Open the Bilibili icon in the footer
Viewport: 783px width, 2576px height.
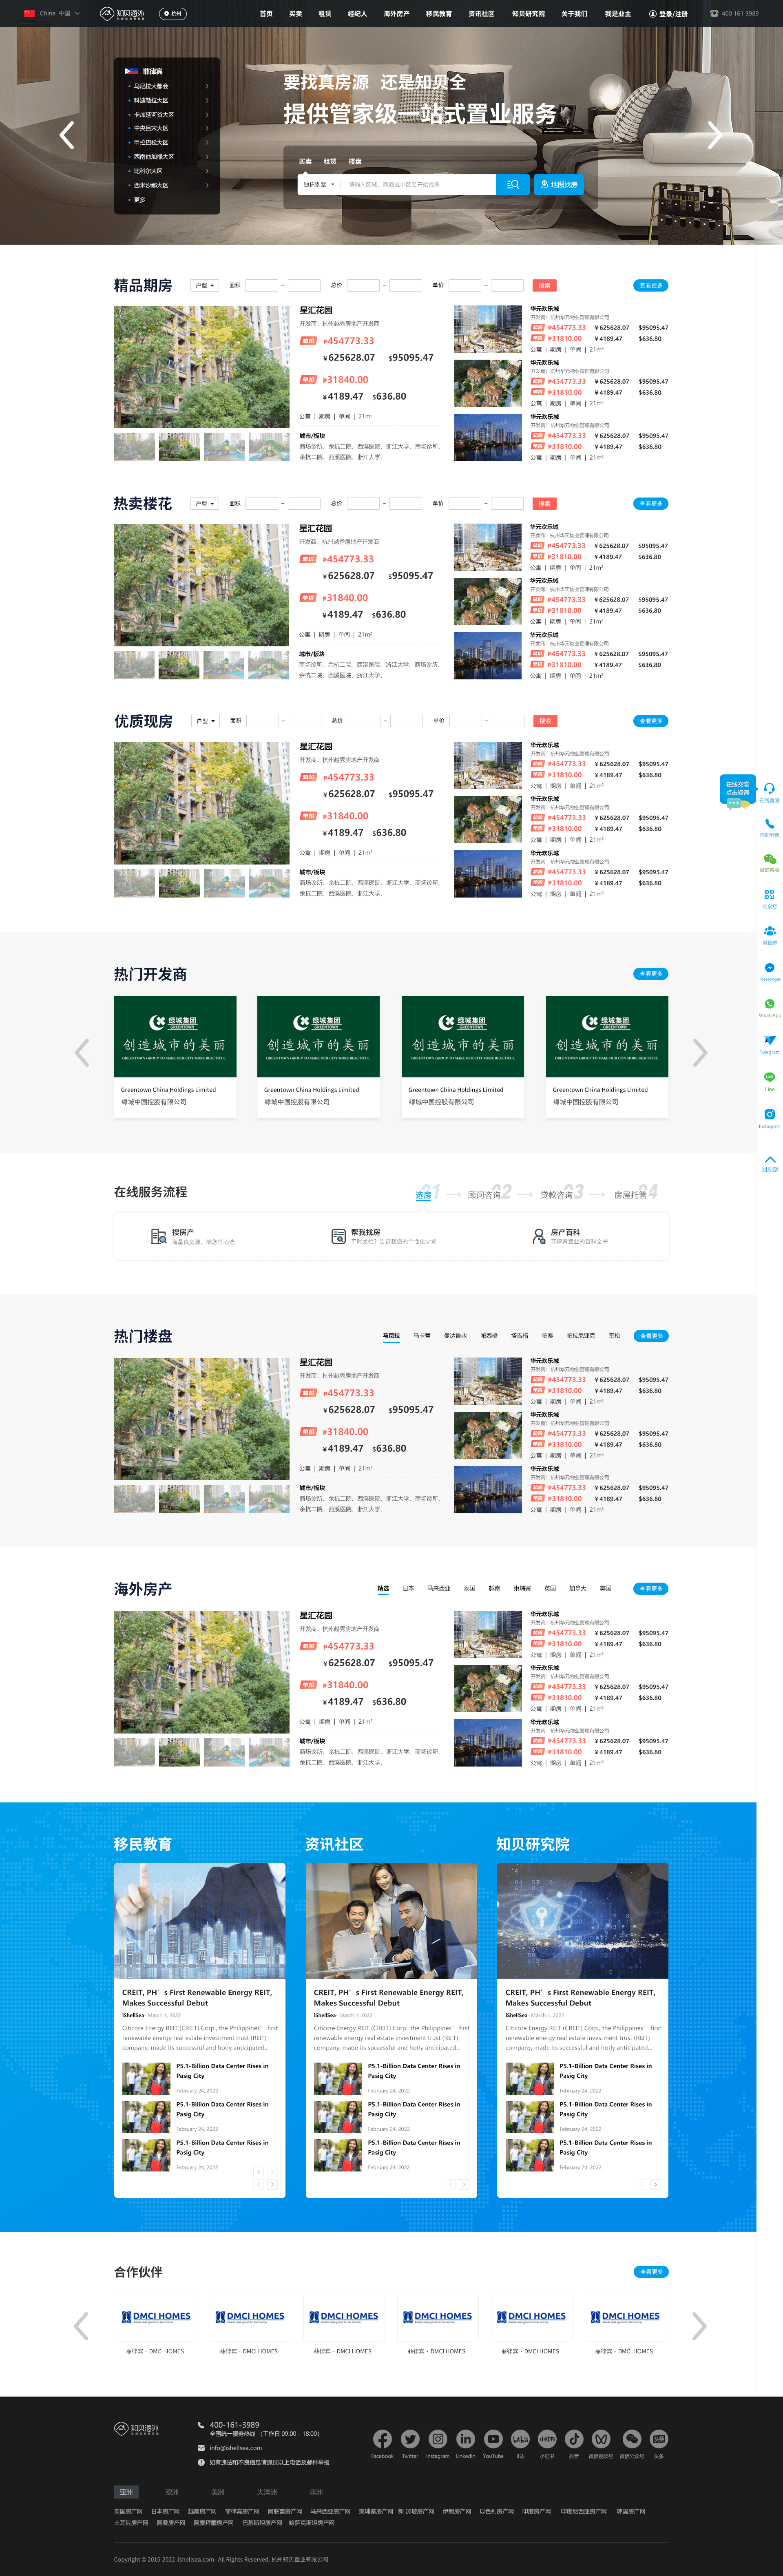click(x=520, y=2439)
